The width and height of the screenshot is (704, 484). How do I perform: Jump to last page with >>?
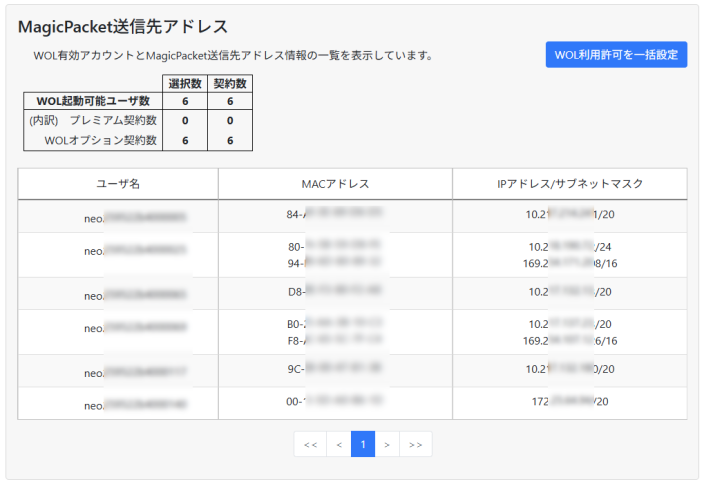point(416,444)
